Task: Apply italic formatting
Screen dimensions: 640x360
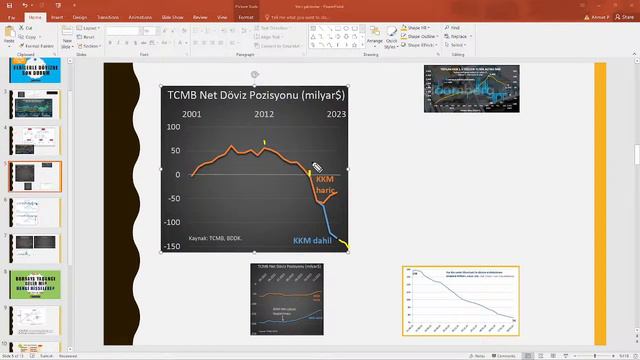Action: point(118,42)
